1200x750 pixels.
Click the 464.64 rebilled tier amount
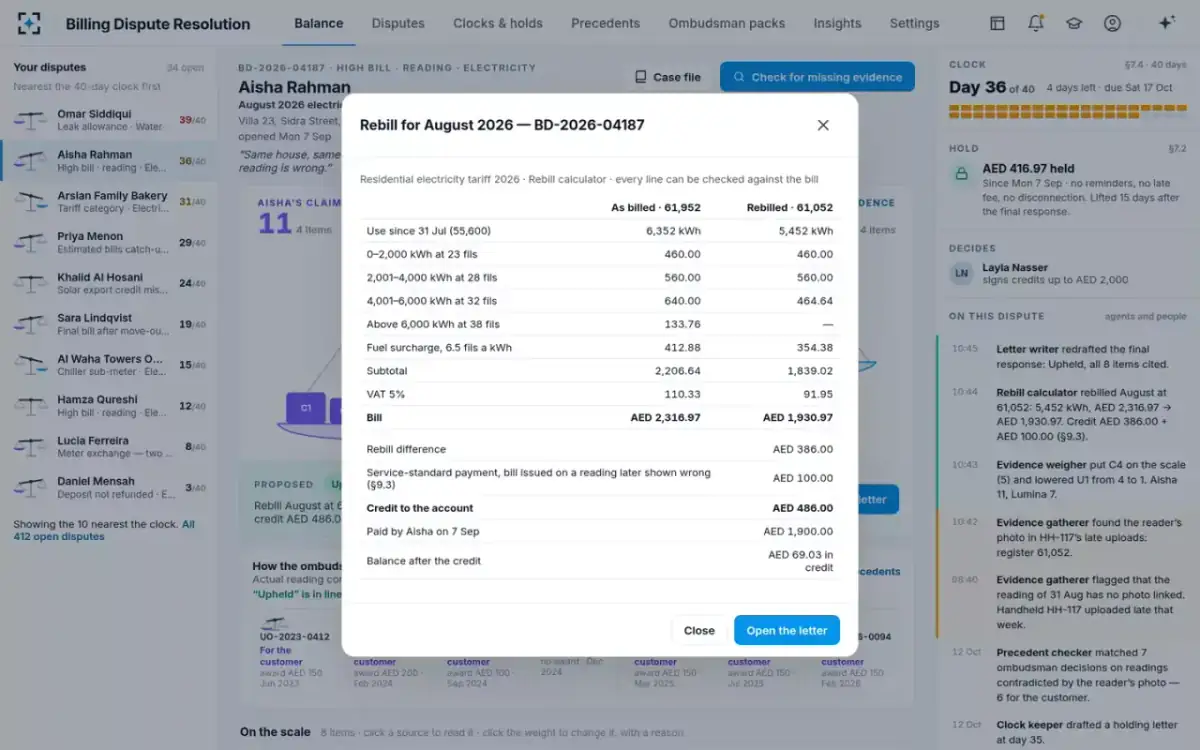click(815, 301)
